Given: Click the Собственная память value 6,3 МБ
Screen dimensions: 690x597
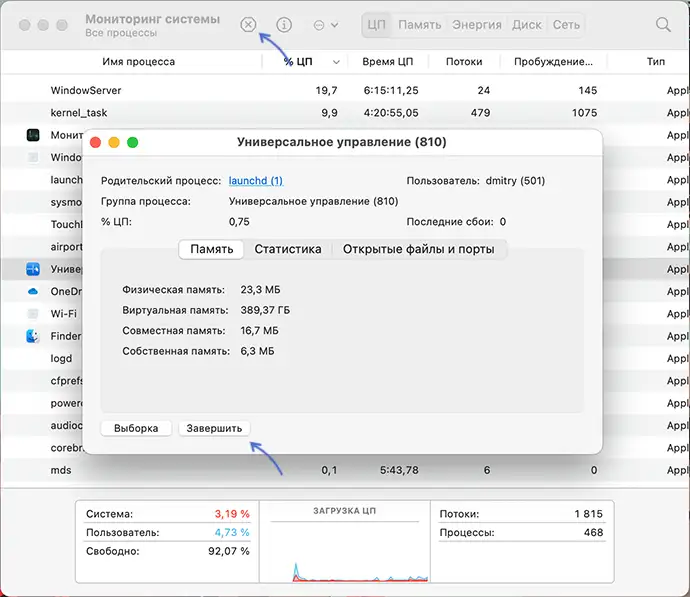Looking at the screenshot, I should click(x=257, y=352).
